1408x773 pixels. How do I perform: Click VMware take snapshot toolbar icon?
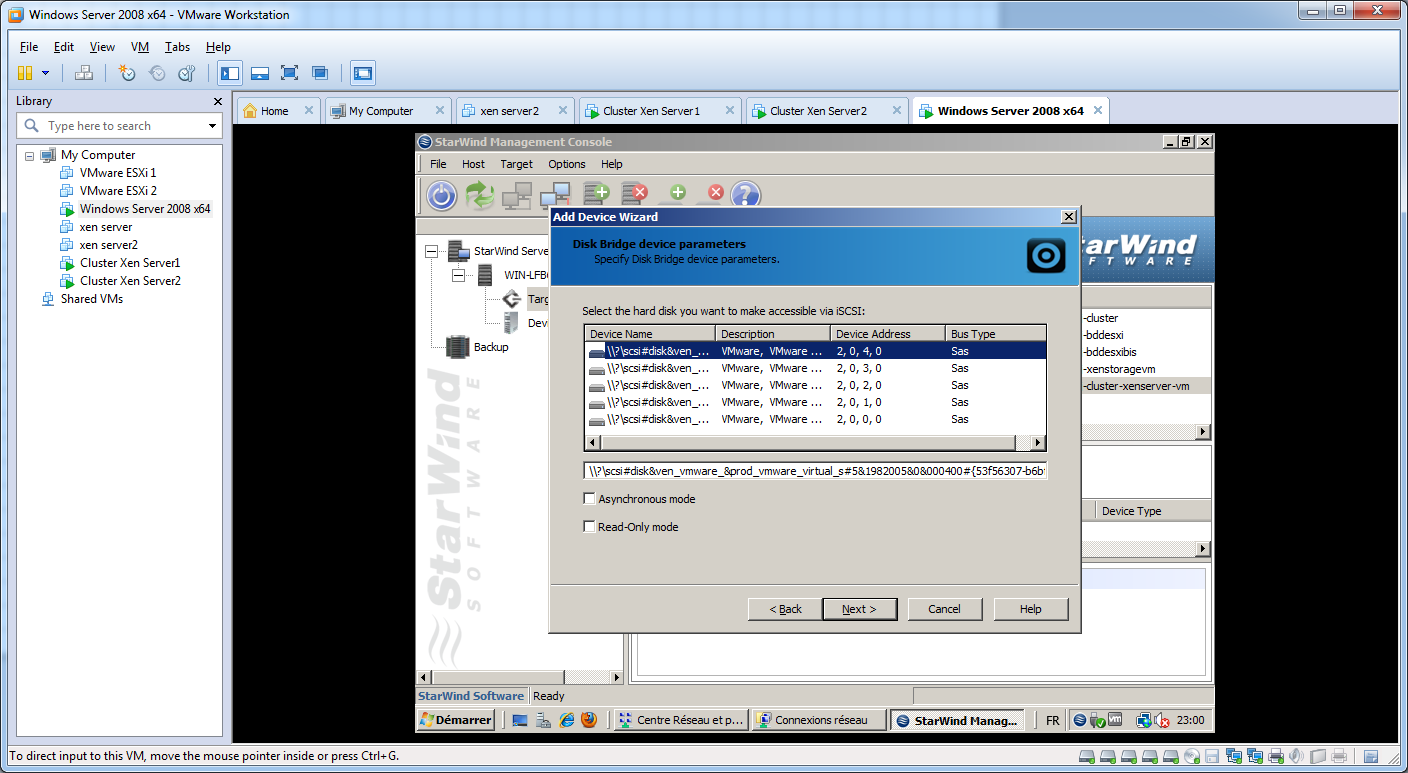(x=126, y=73)
